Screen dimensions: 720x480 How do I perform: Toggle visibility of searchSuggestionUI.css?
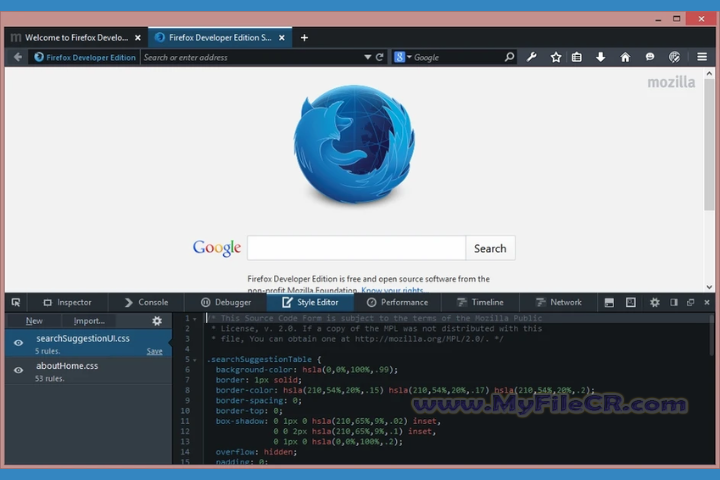18,343
